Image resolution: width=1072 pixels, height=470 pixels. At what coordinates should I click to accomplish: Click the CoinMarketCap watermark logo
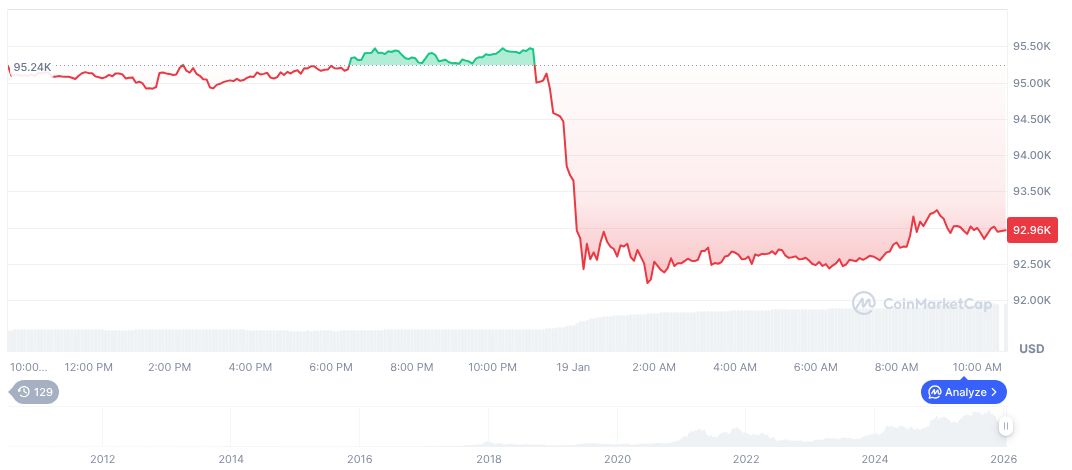click(864, 303)
